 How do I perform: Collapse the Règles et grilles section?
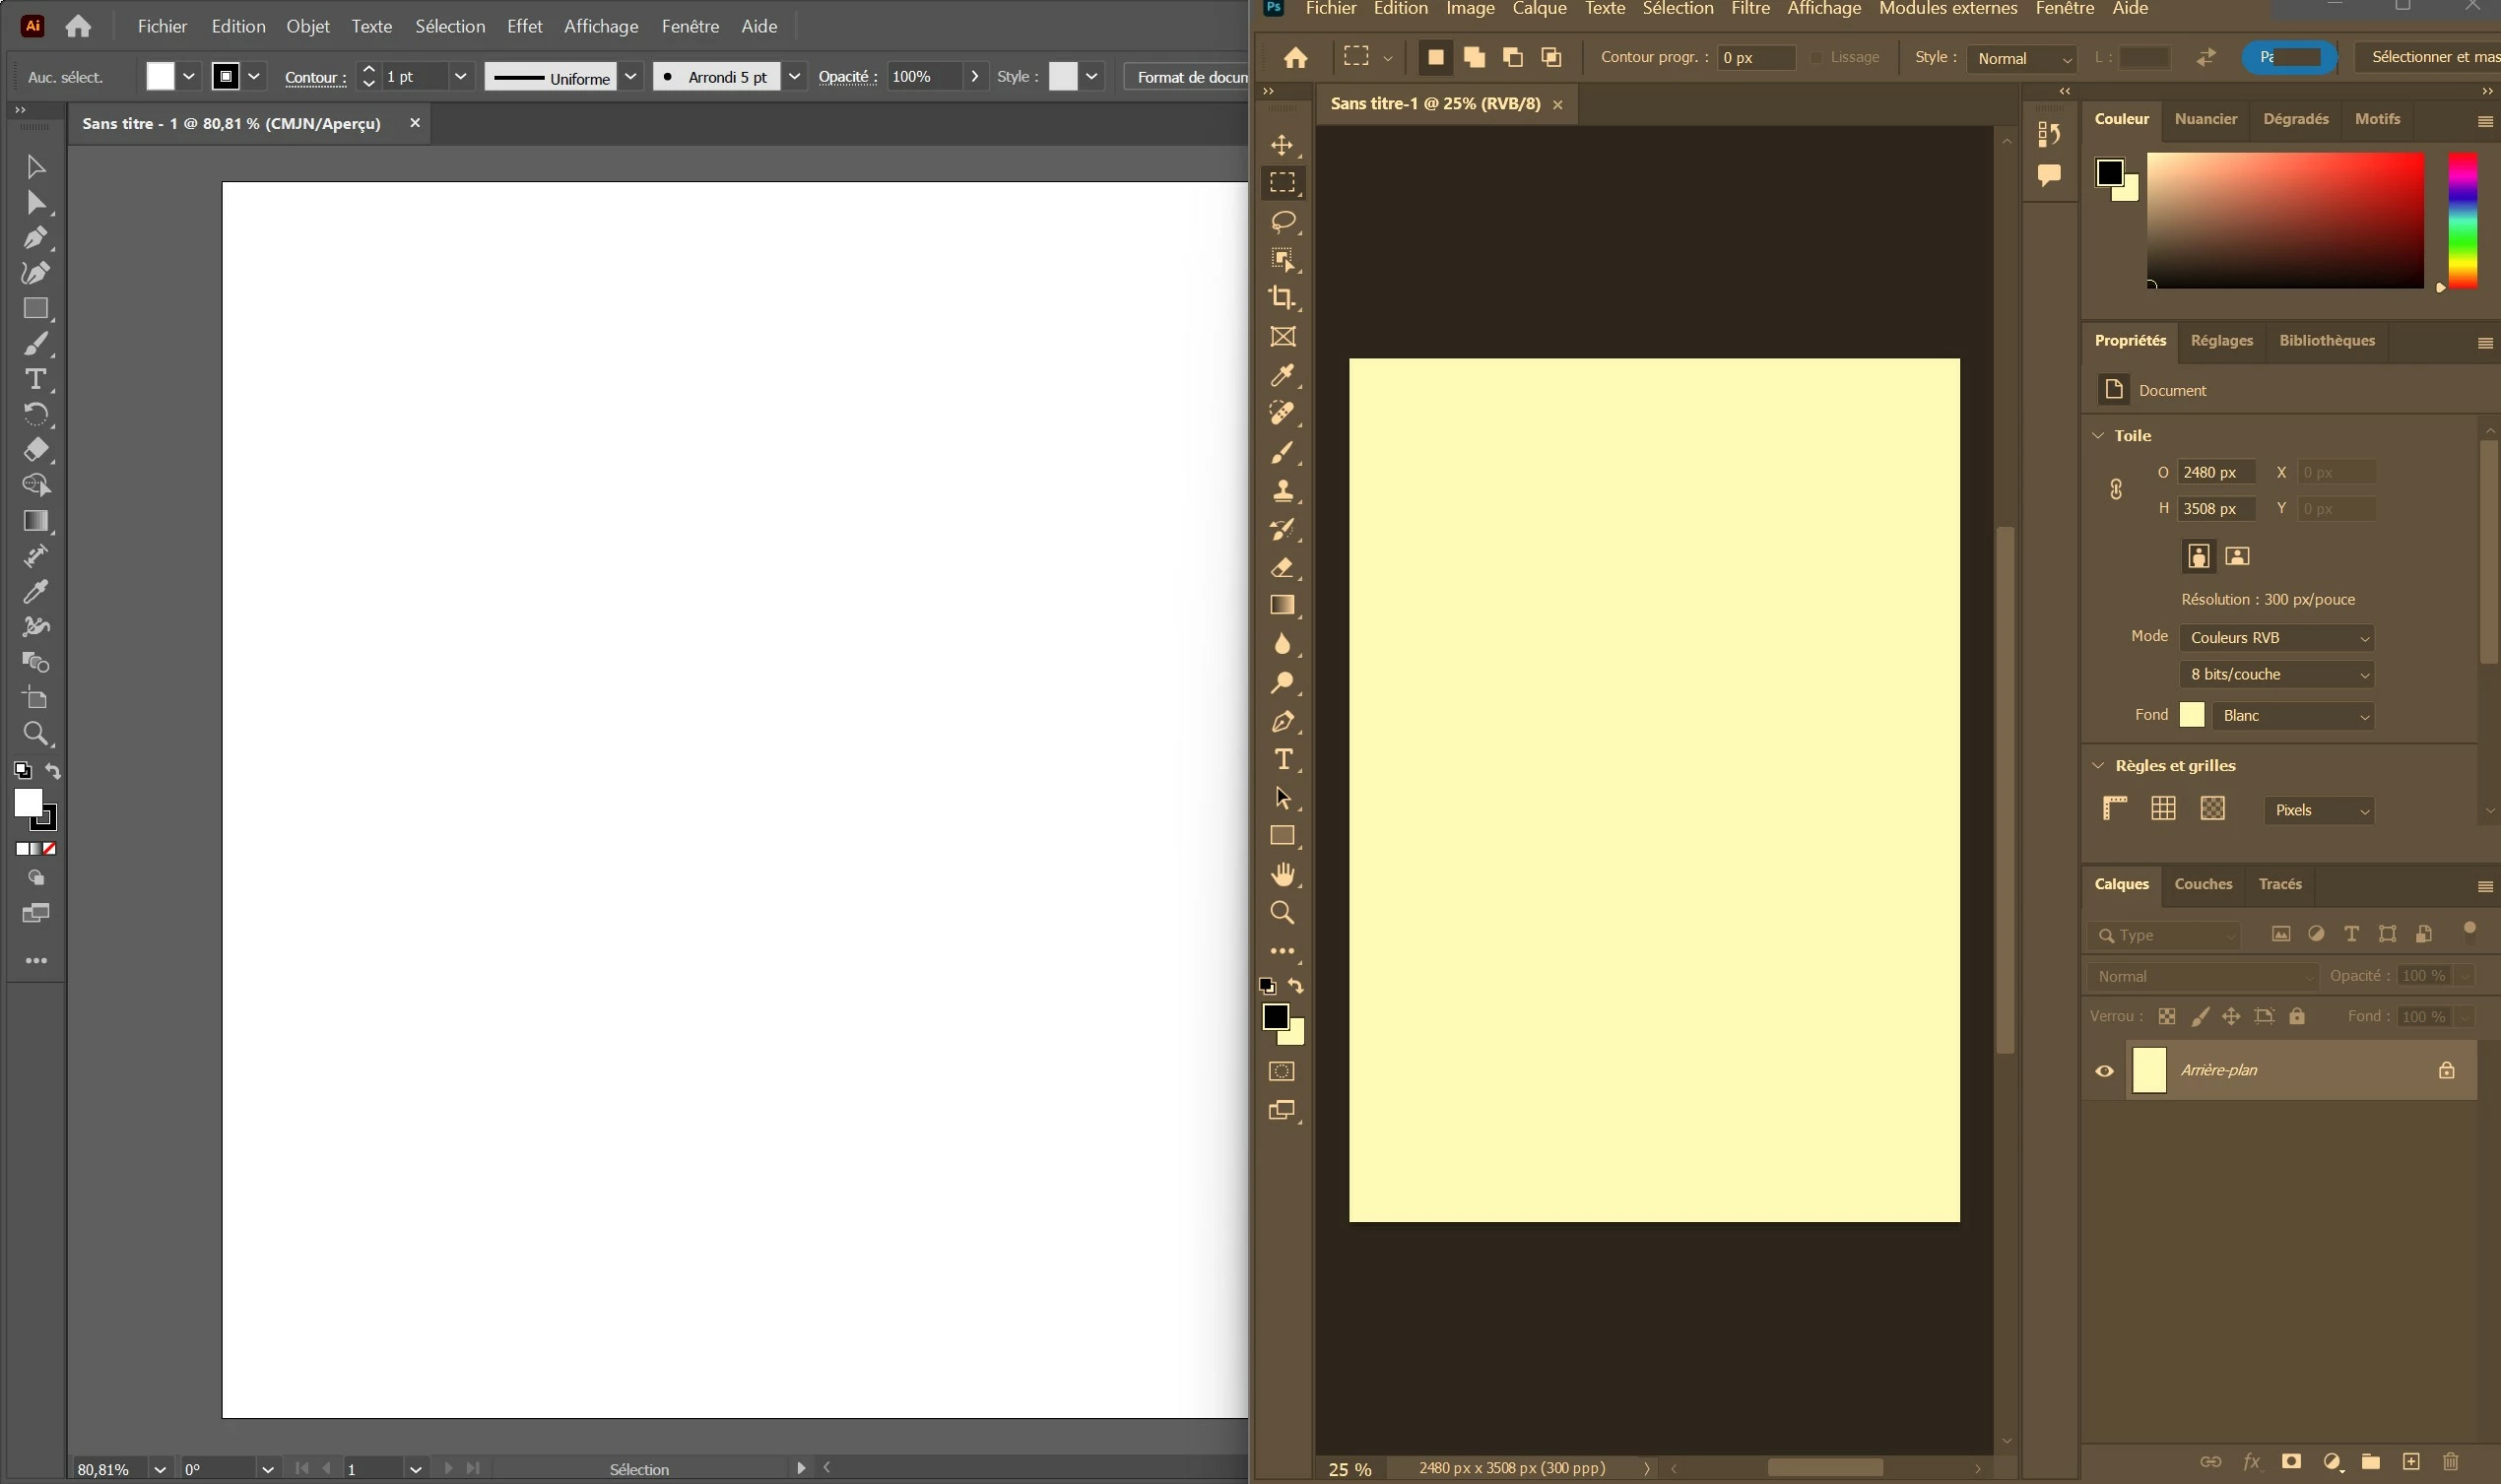tap(2098, 766)
